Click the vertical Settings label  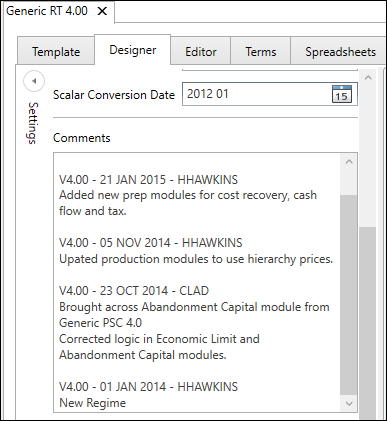click(x=33, y=123)
